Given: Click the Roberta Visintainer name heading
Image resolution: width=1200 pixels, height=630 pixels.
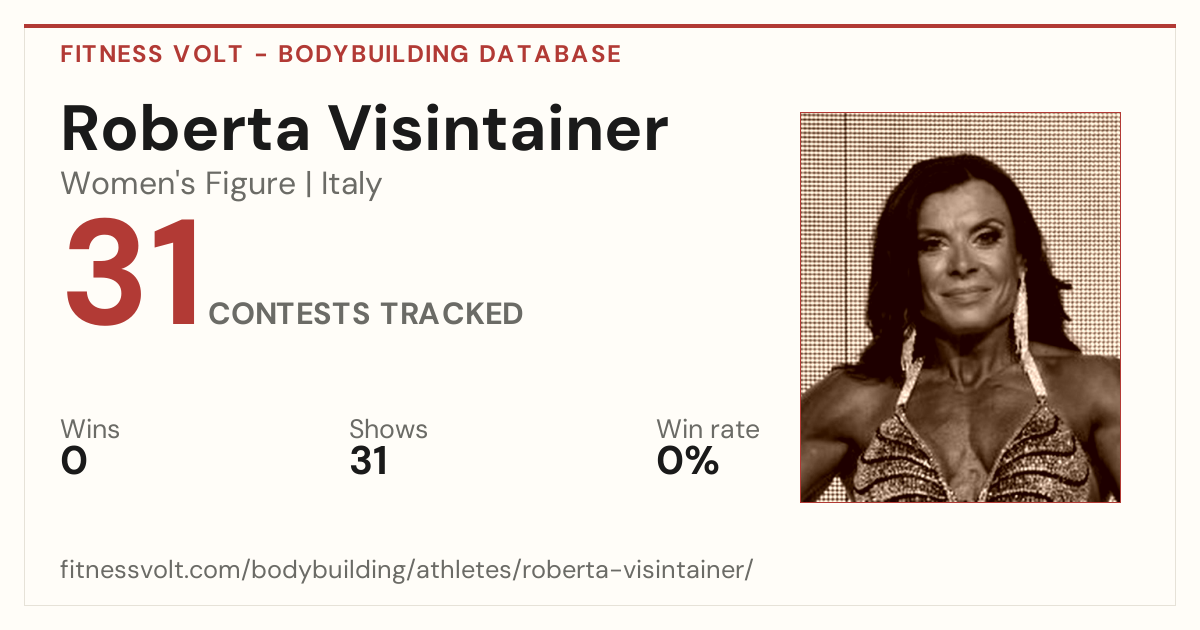Looking at the screenshot, I should (364, 129).
